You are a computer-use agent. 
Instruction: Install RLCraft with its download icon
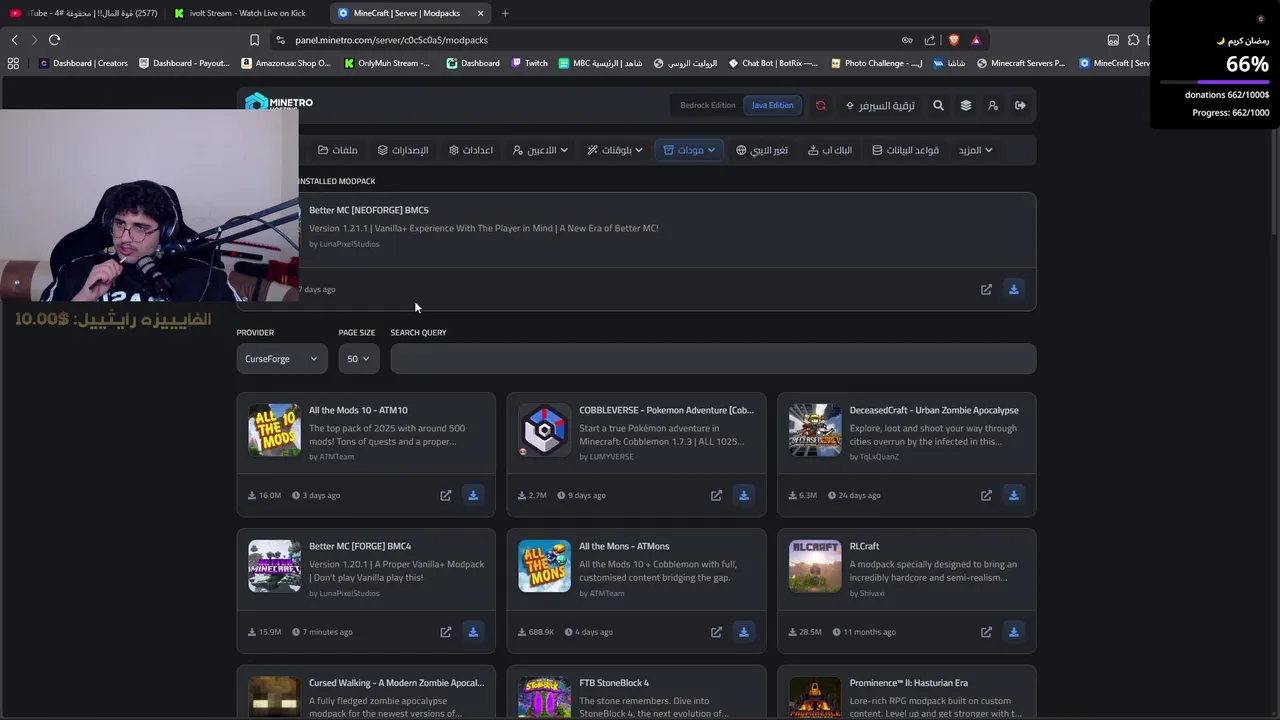(x=1013, y=632)
